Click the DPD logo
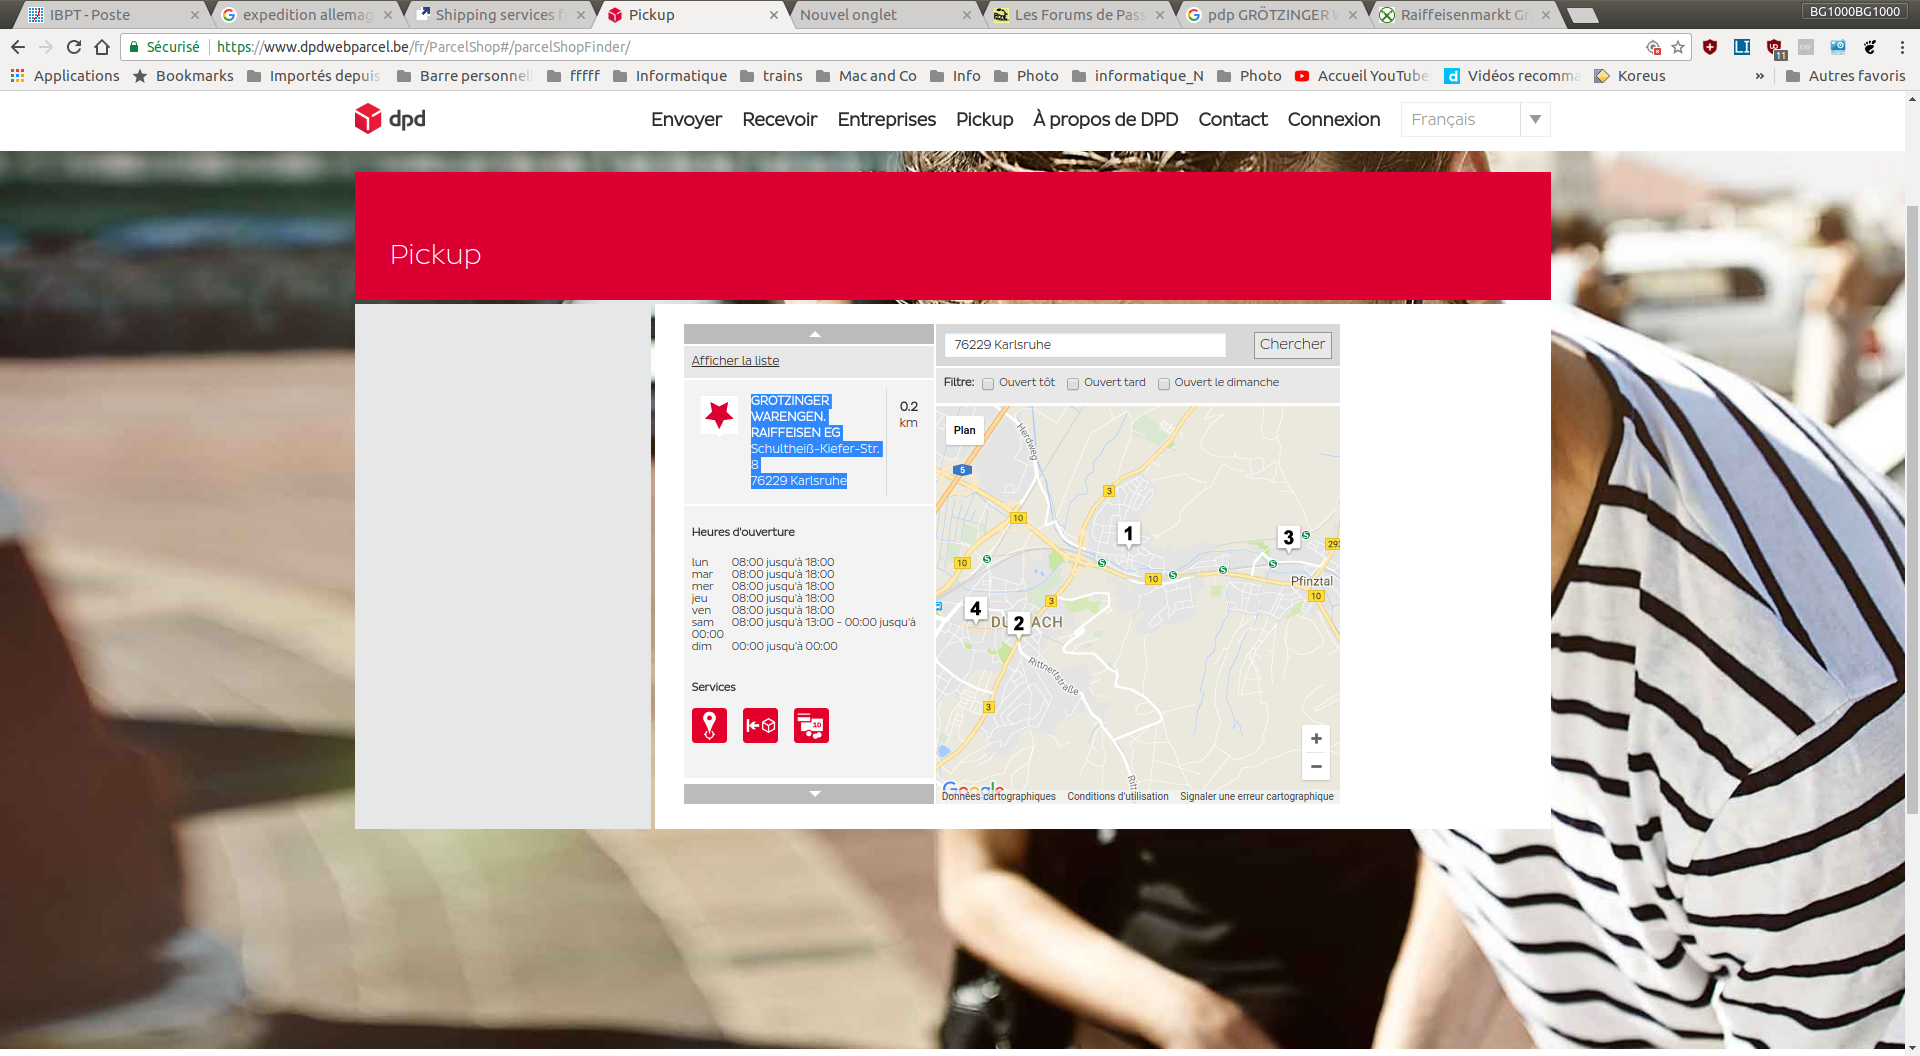 (x=390, y=119)
